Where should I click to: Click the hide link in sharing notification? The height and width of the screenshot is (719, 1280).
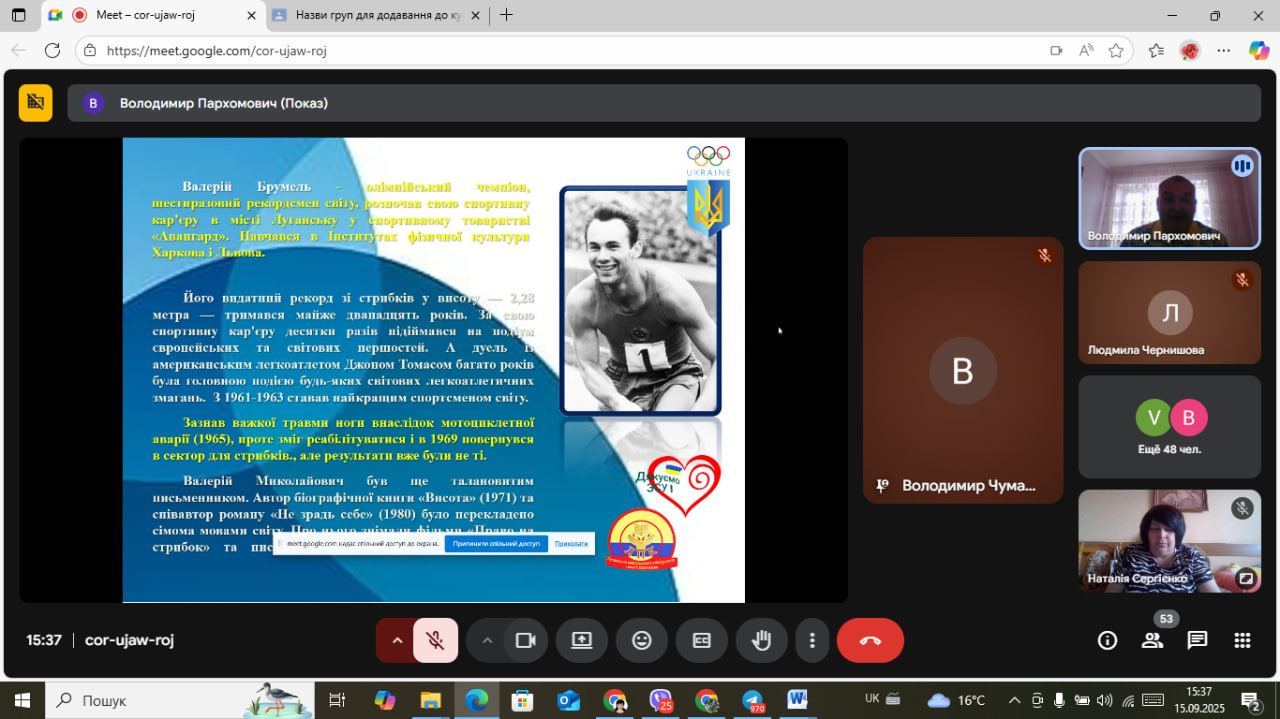click(x=571, y=544)
